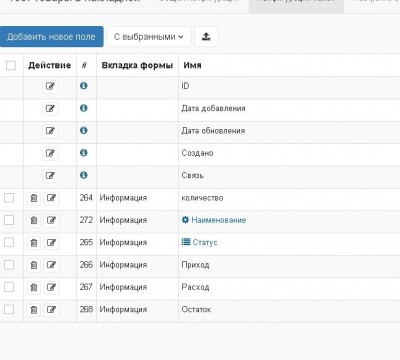Click field number 272
The width and height of the screenshot is (400, 360).
(86, 220)
